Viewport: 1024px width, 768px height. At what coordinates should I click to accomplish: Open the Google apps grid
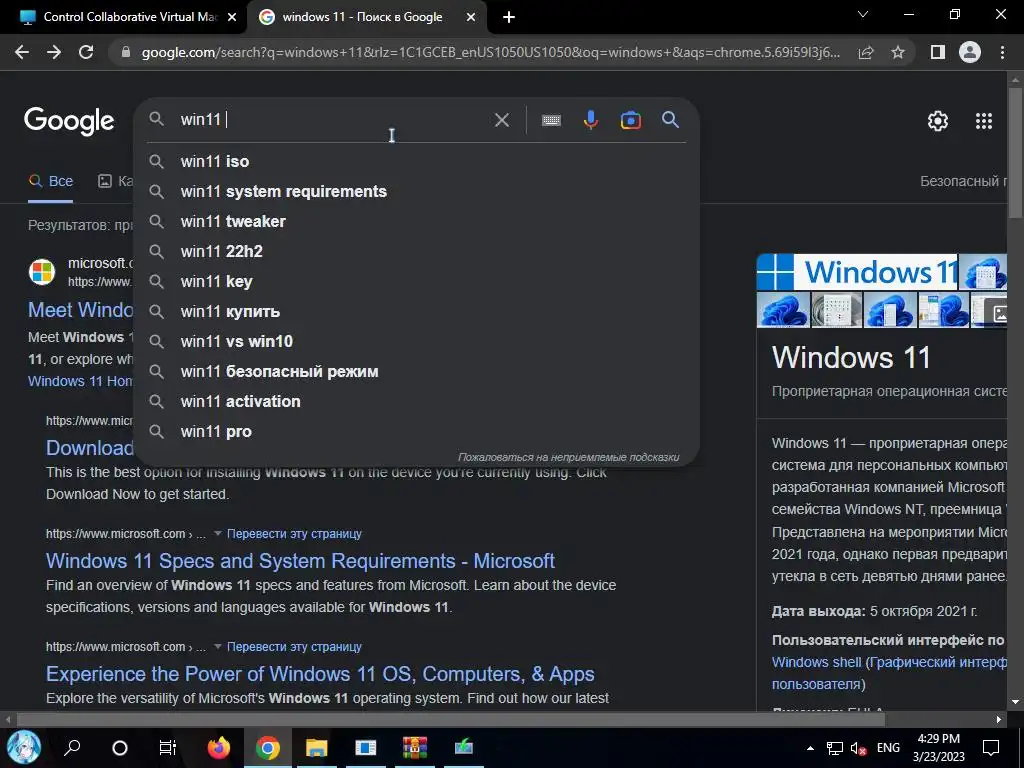[x=984, y=121]
